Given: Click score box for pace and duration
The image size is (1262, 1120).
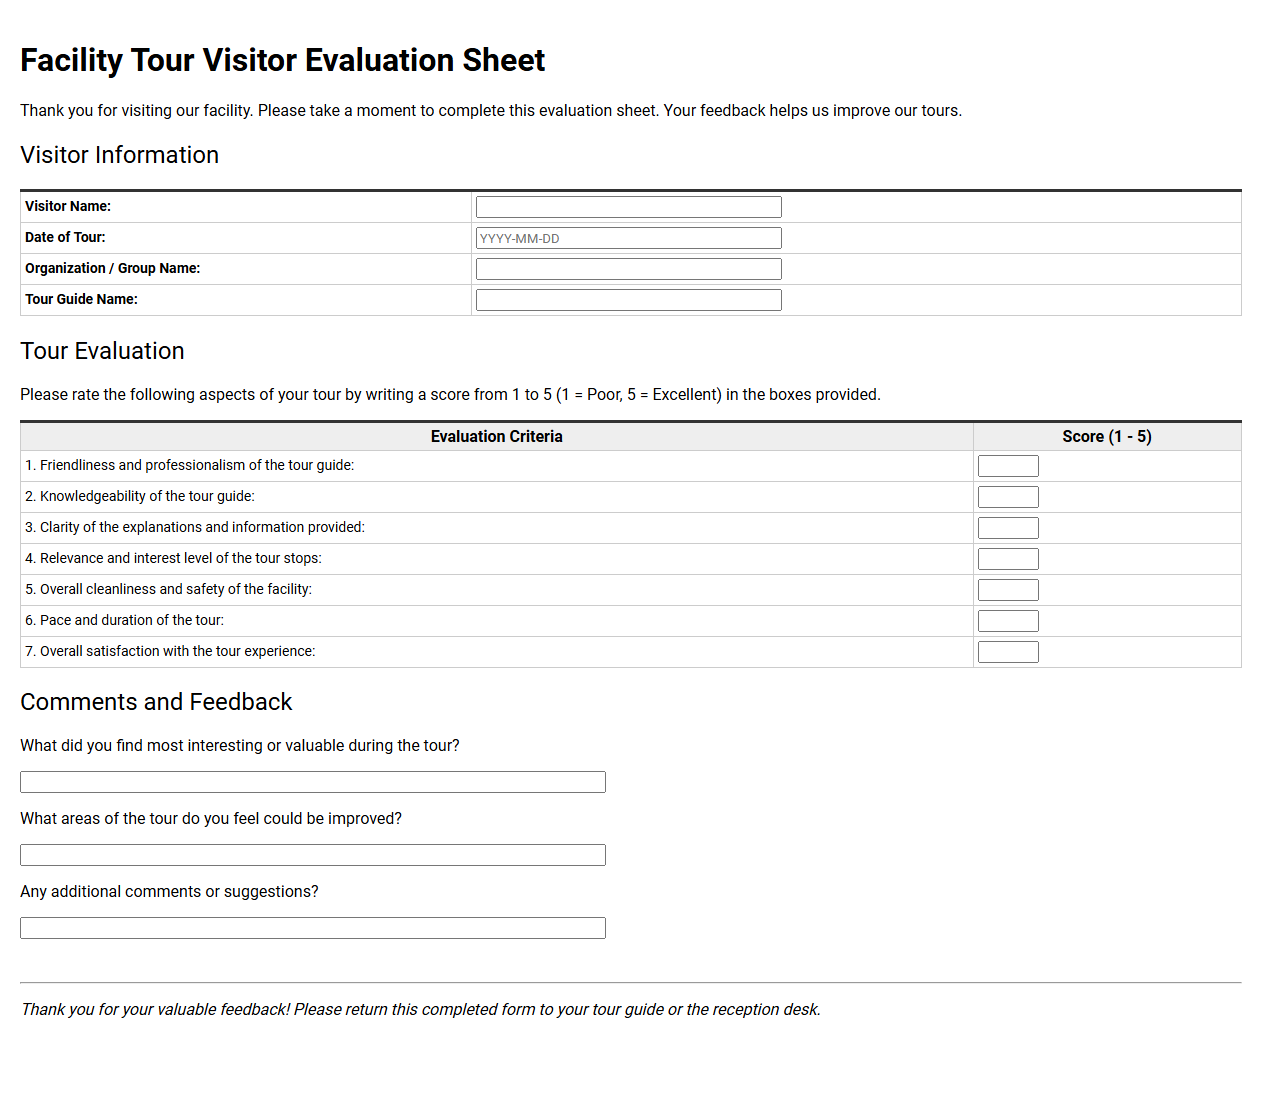Looking at the screenshot, I should click(x=1008, y=621).
